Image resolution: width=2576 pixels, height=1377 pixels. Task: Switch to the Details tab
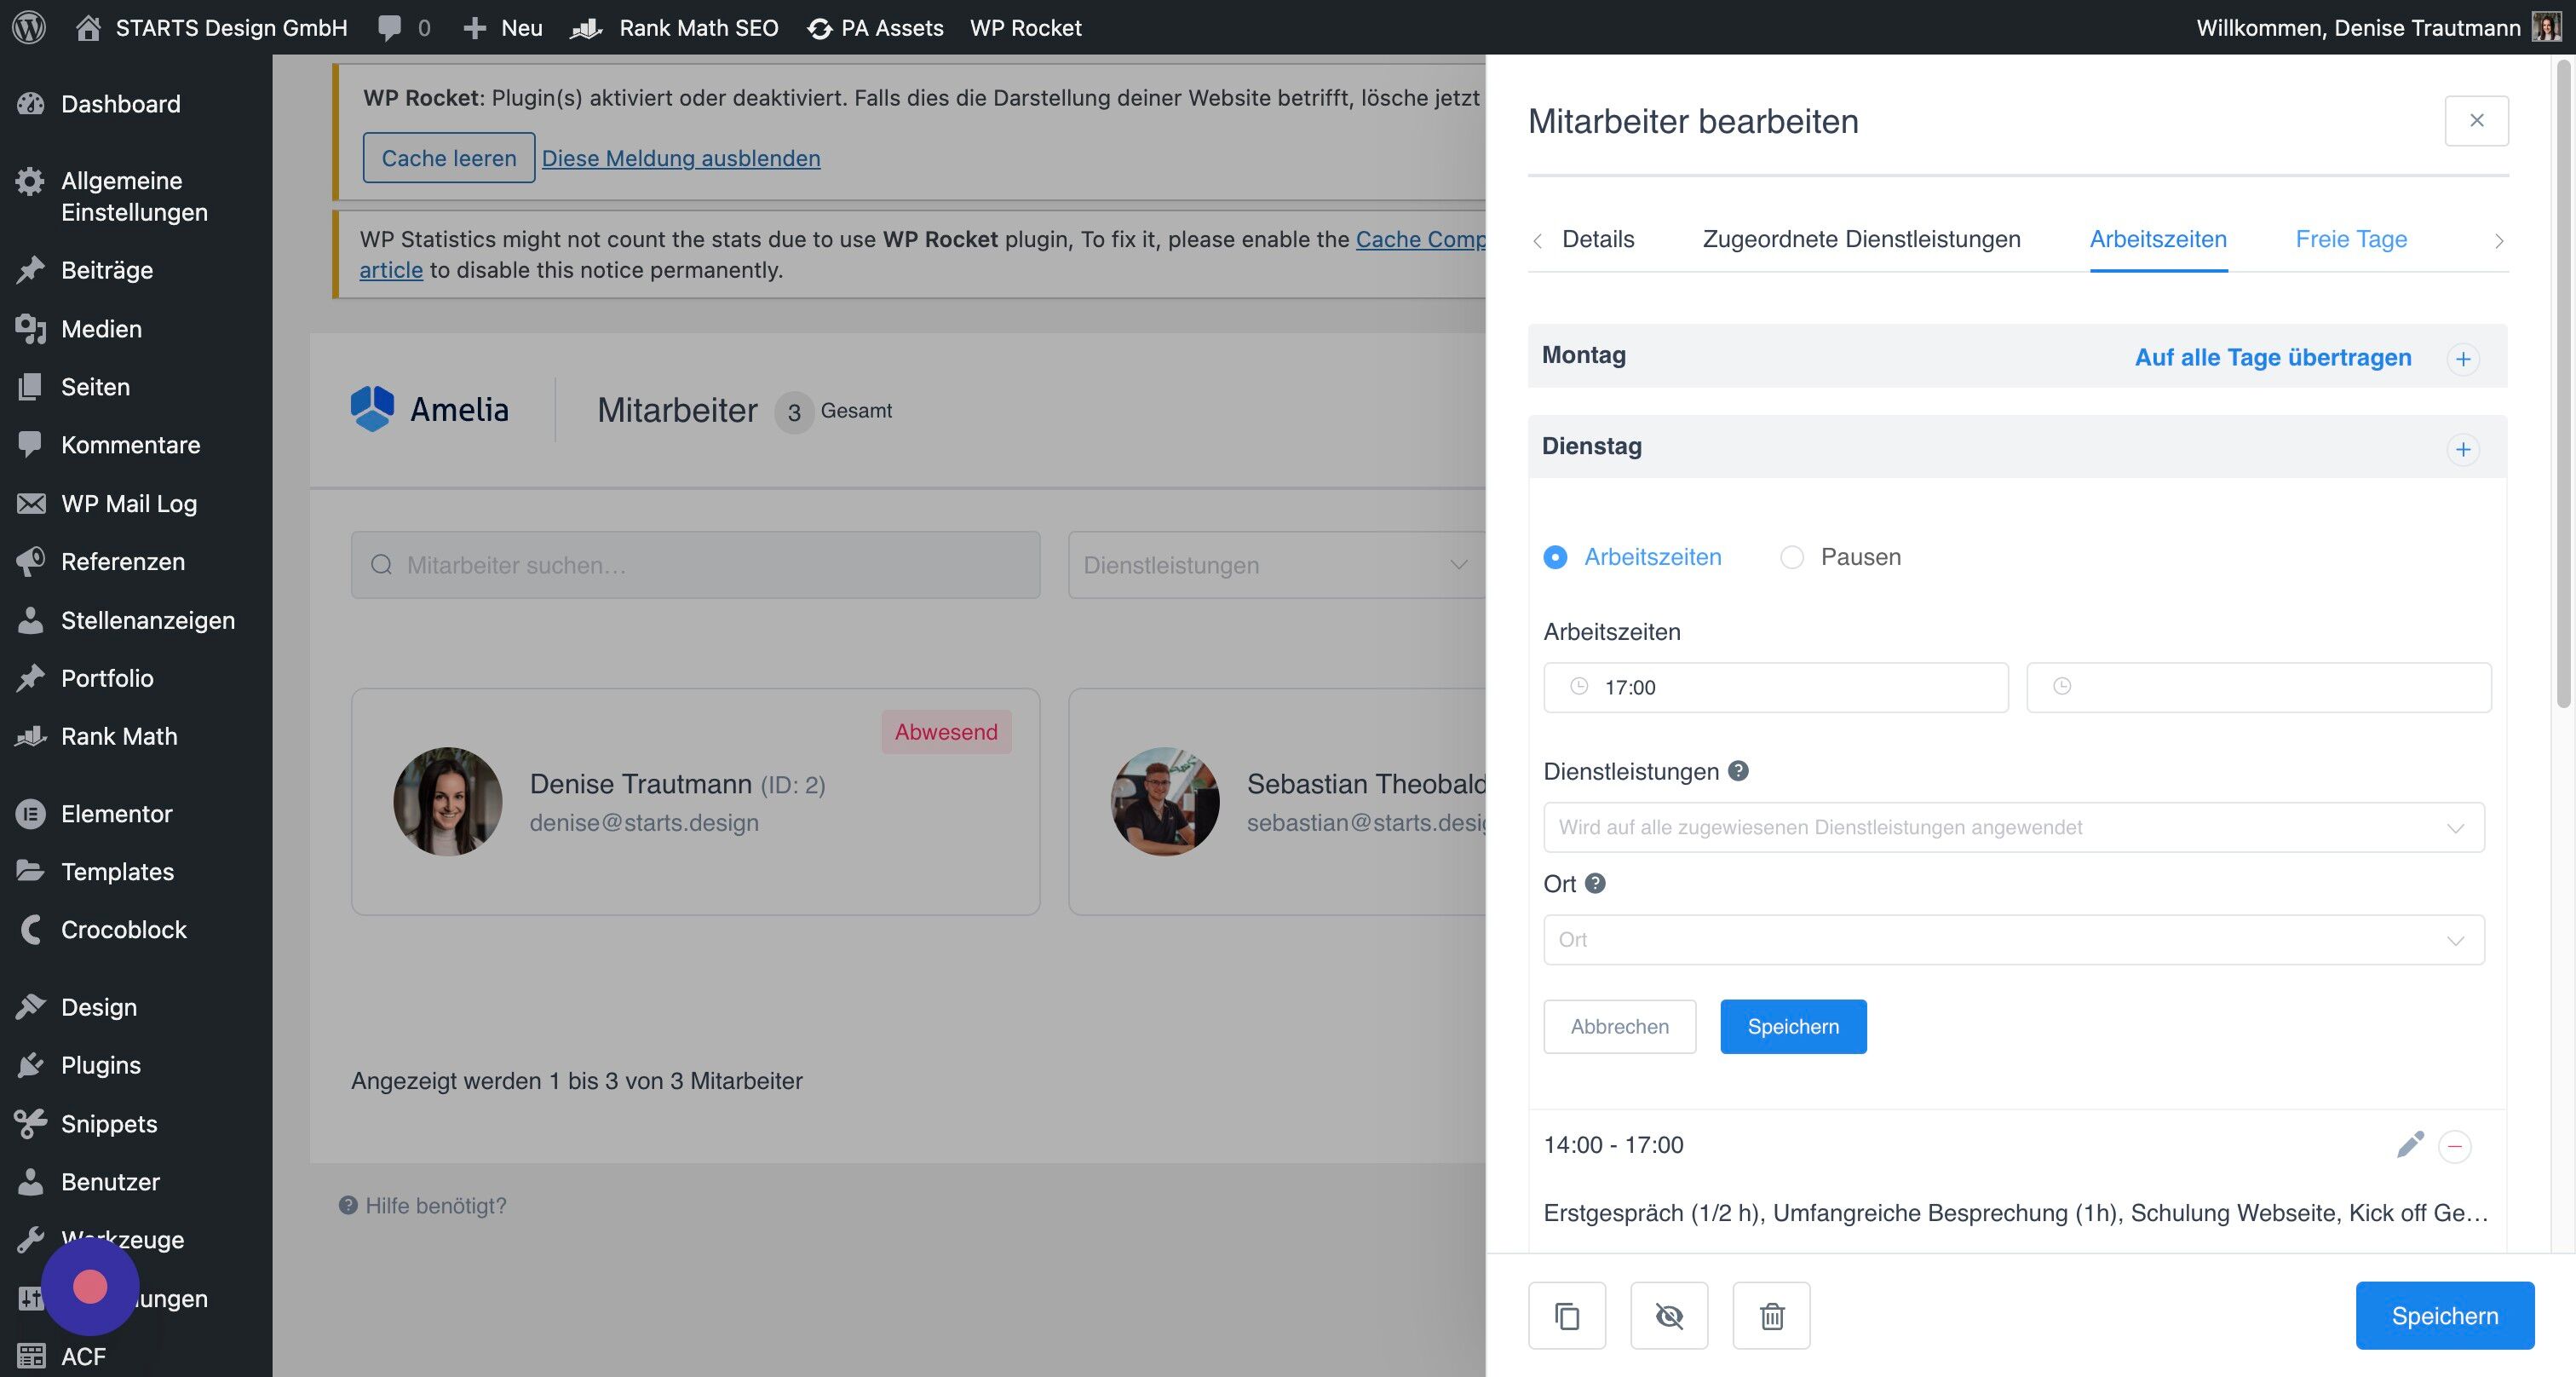(x=1598, y=239)
